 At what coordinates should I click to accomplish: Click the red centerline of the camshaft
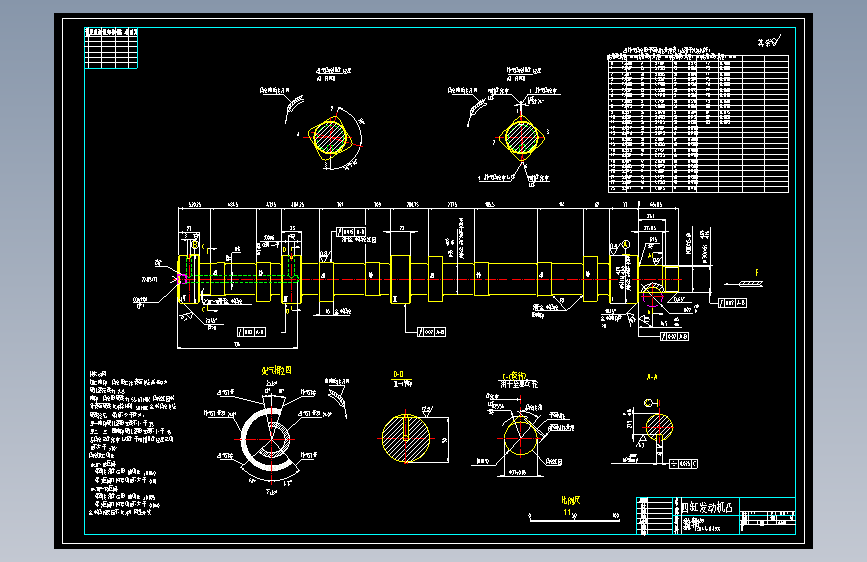[x=431, y=279]
